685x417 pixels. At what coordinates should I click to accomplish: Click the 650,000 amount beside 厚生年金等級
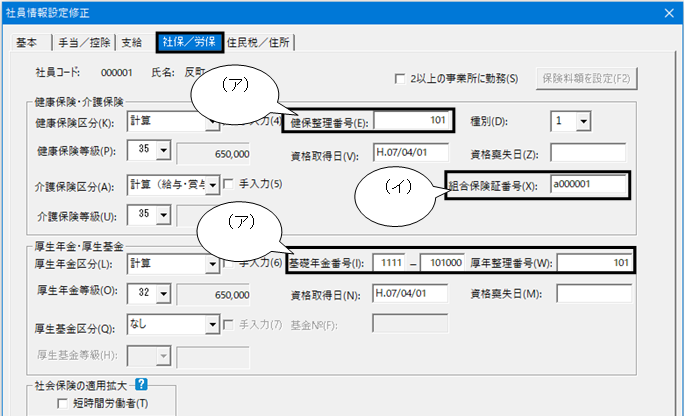point(213,295)
